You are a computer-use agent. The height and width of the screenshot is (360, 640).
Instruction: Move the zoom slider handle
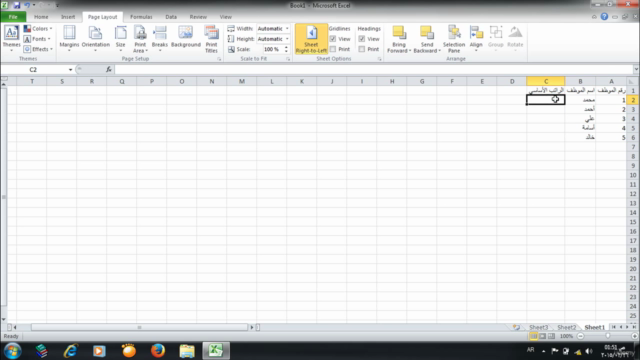point(608,336)
